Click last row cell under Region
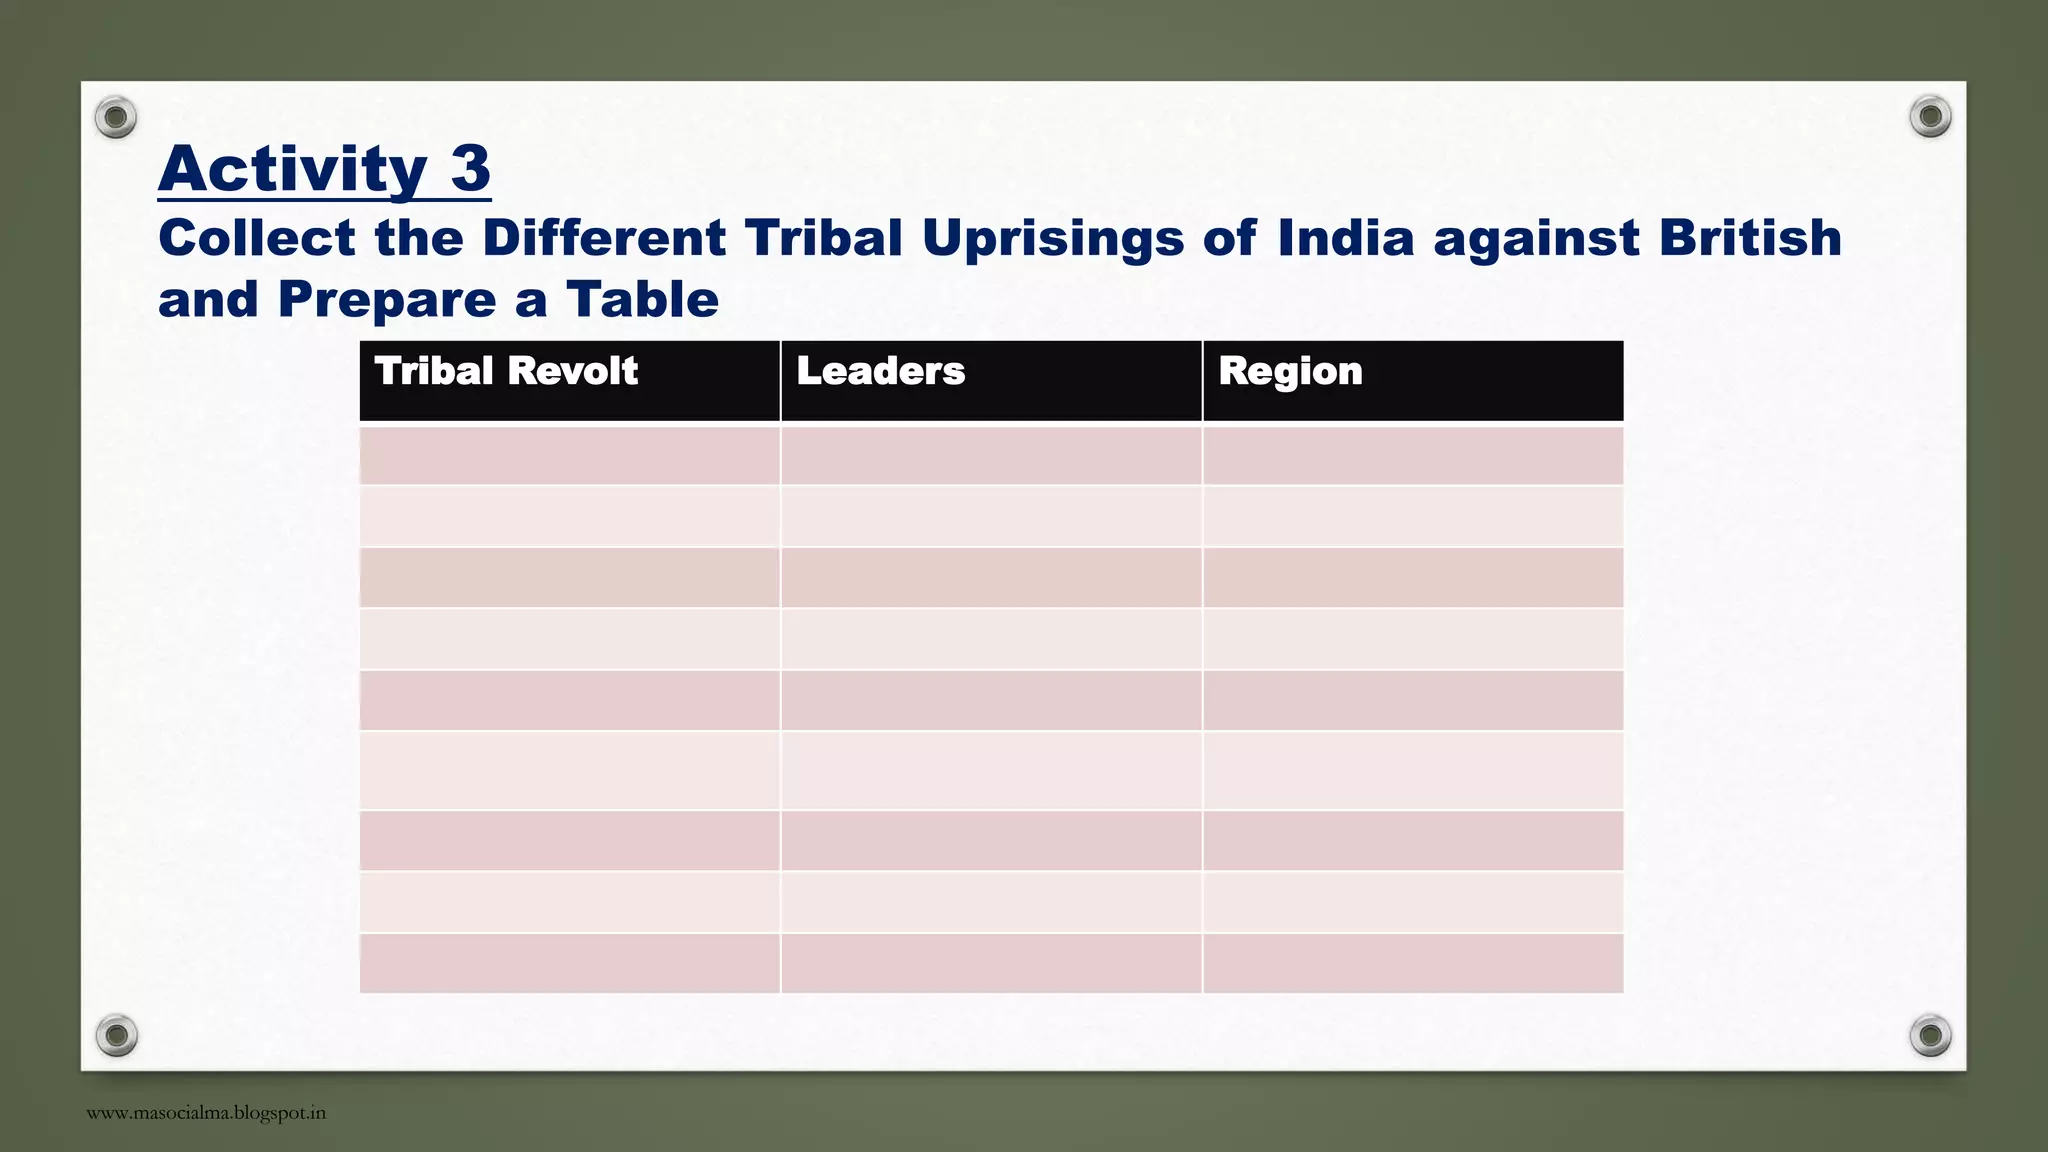2048x1152 pixels. pyautogui.click(x=1413, y=963)
